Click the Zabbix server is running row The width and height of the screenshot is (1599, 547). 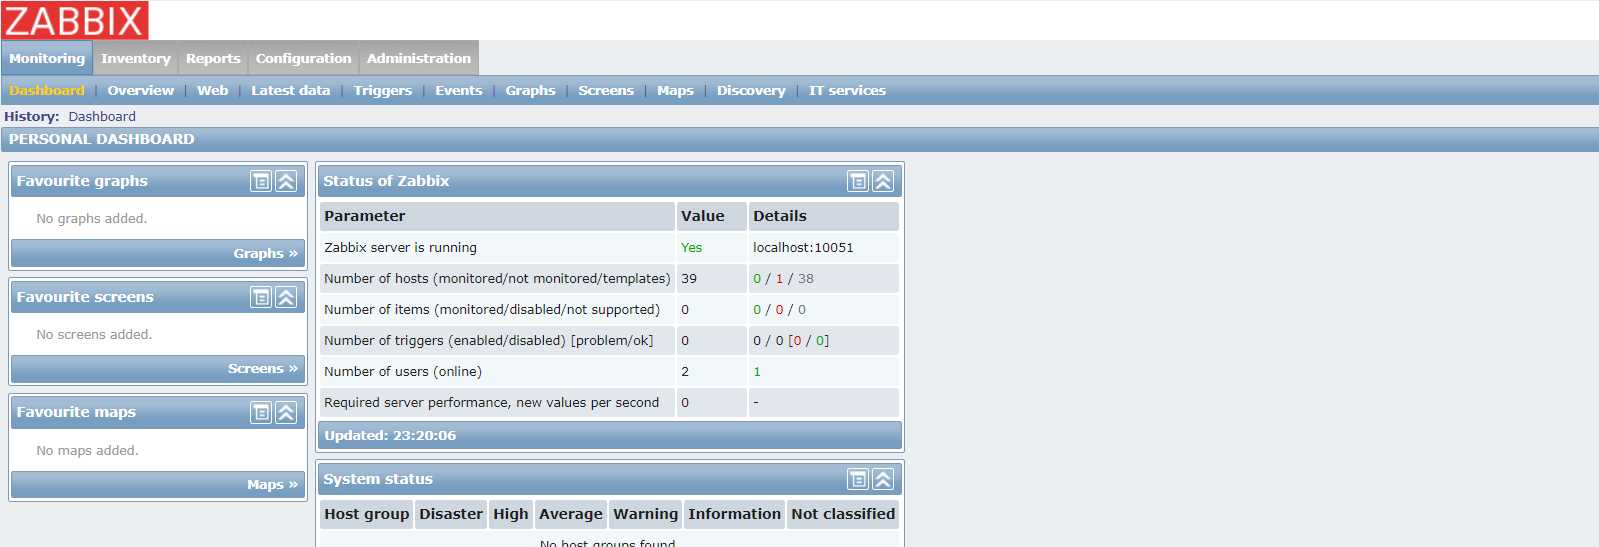tap(609, 248)
